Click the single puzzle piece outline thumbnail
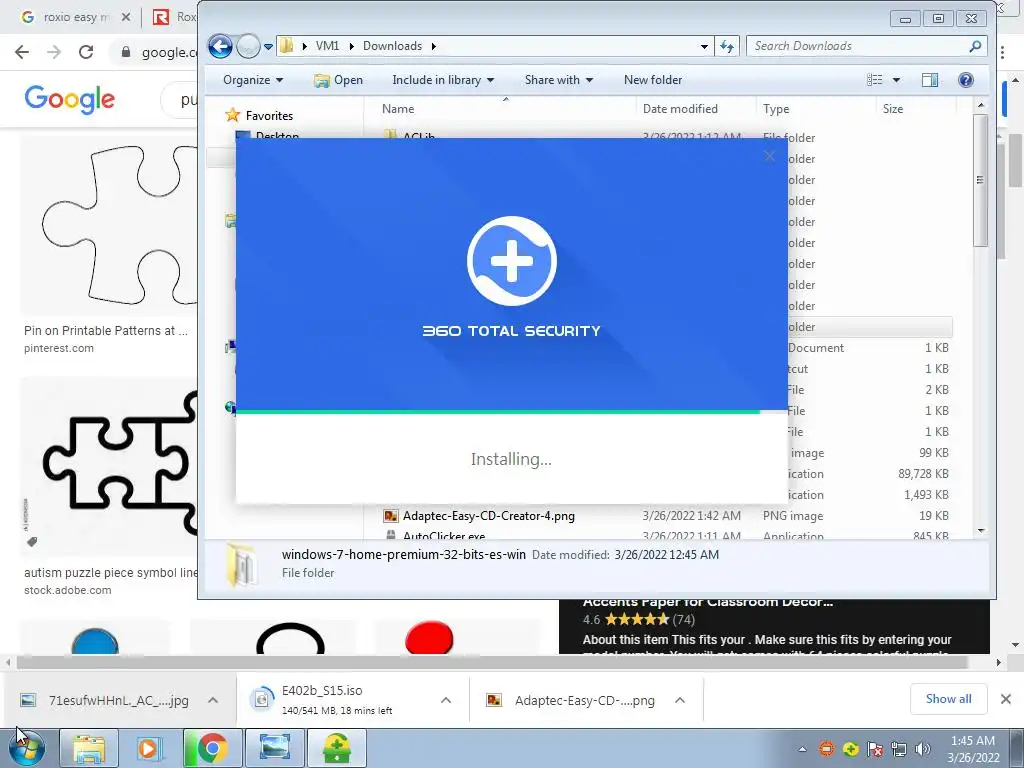 point(108,225)
